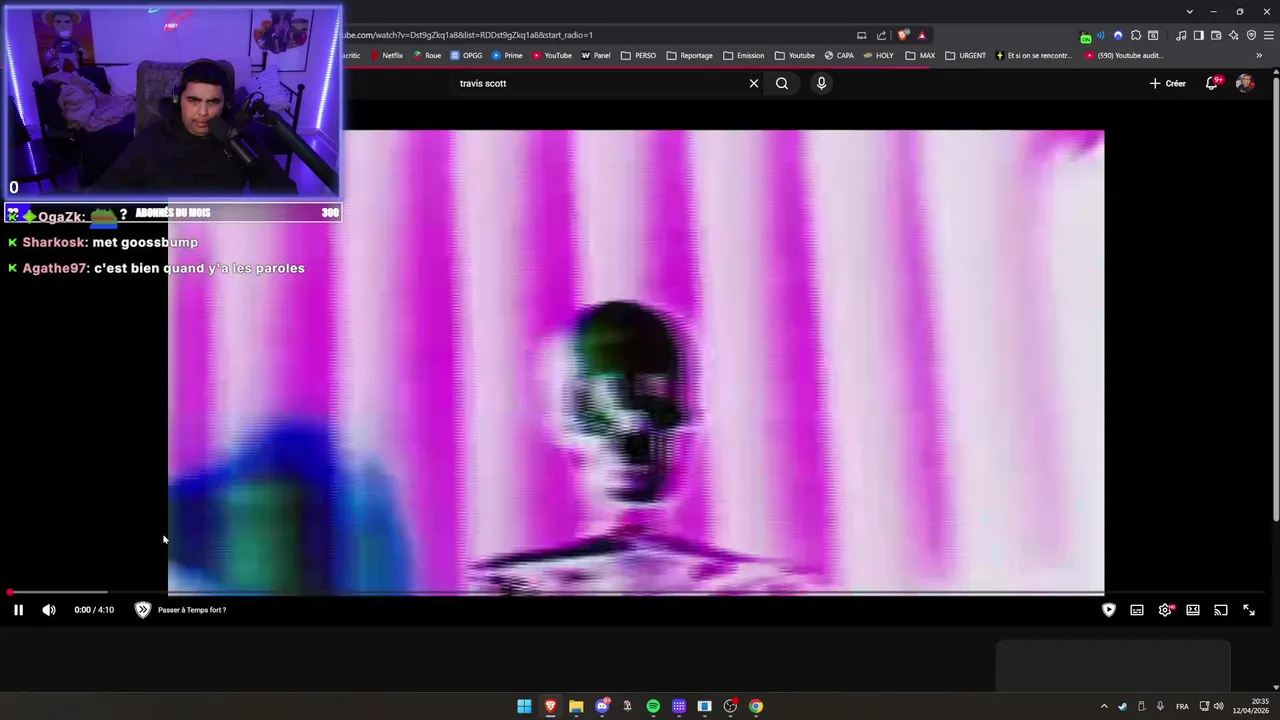Open the tab search dropdown arrow

pyautogui.click(x=1189, y=12)
